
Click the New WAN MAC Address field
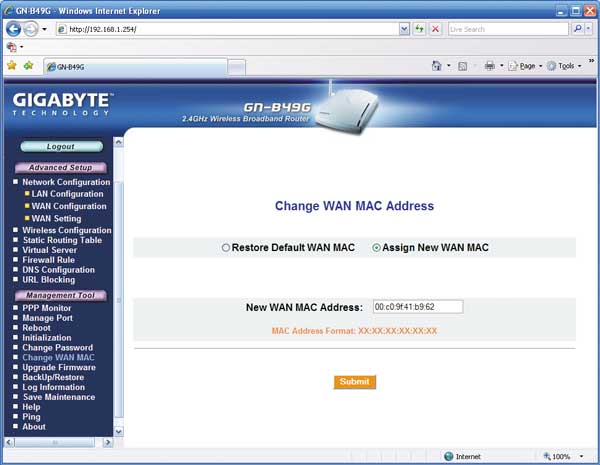tap(417, 307)
